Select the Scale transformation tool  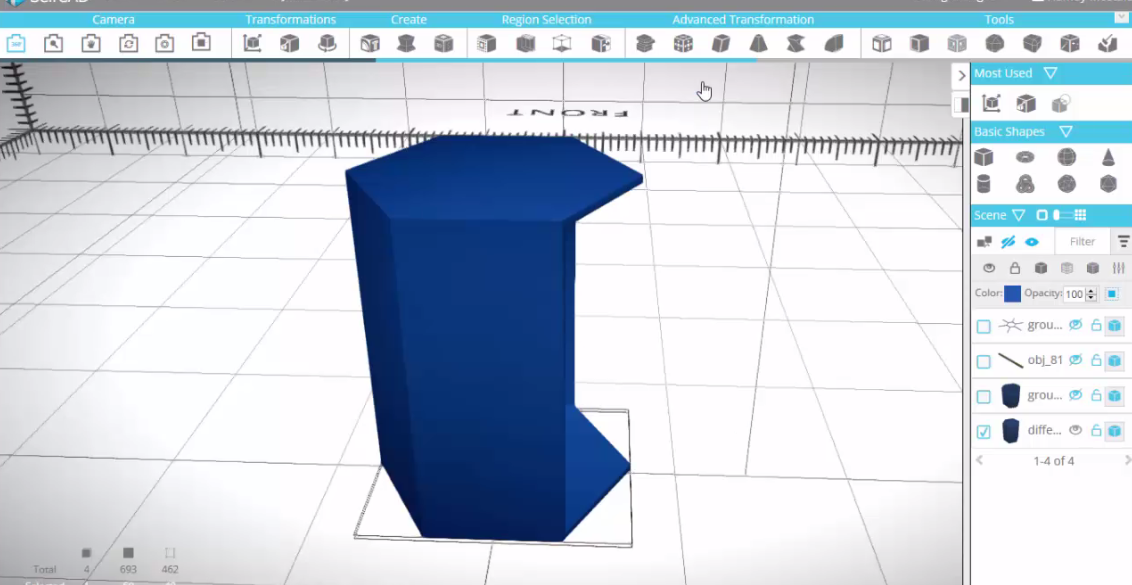click(x=289, y=43)
